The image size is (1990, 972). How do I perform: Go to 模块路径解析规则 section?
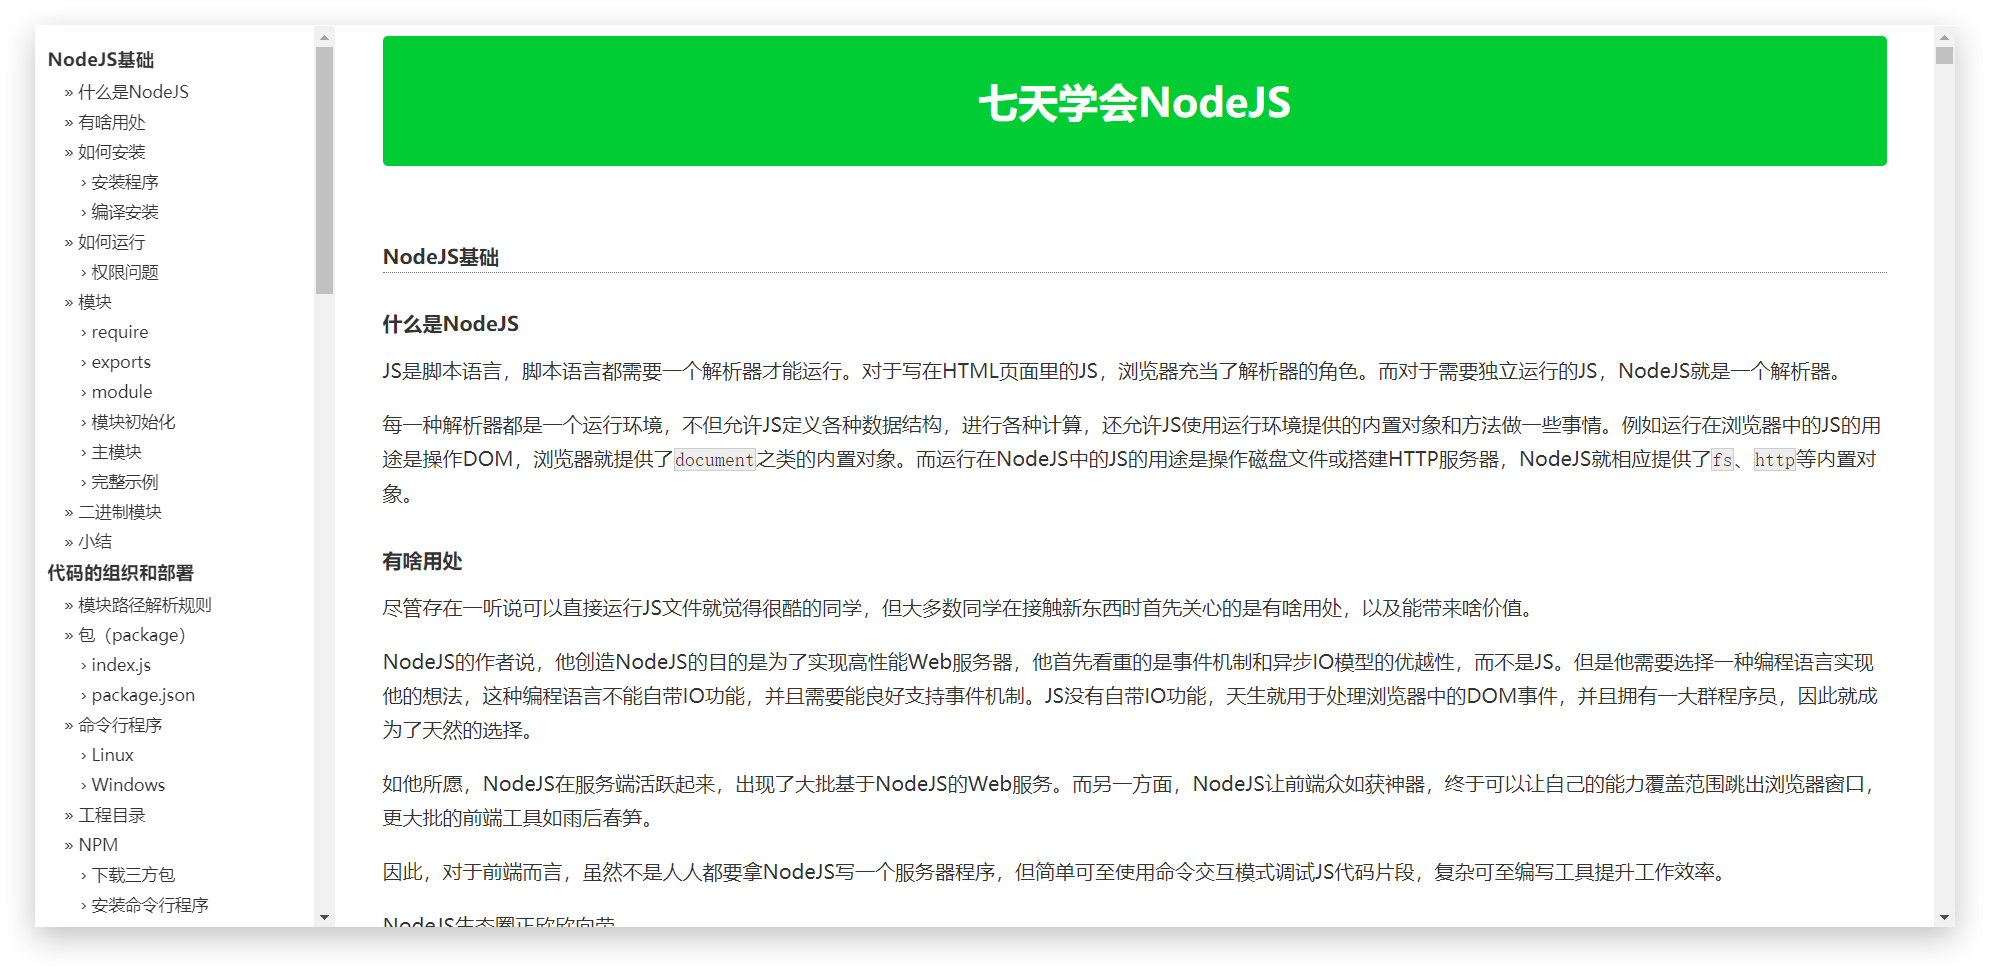click(145, 605)
